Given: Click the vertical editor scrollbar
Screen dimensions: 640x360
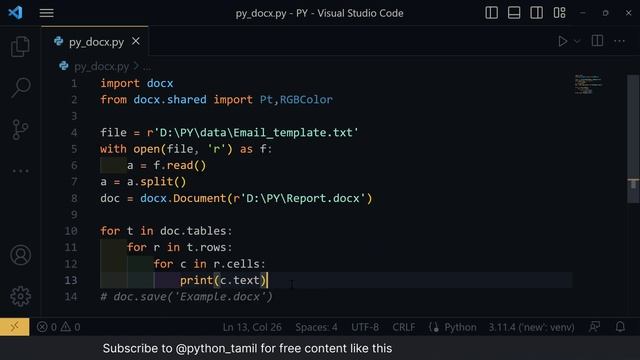Looking at the screenshot, I should (x=633, y=139).
